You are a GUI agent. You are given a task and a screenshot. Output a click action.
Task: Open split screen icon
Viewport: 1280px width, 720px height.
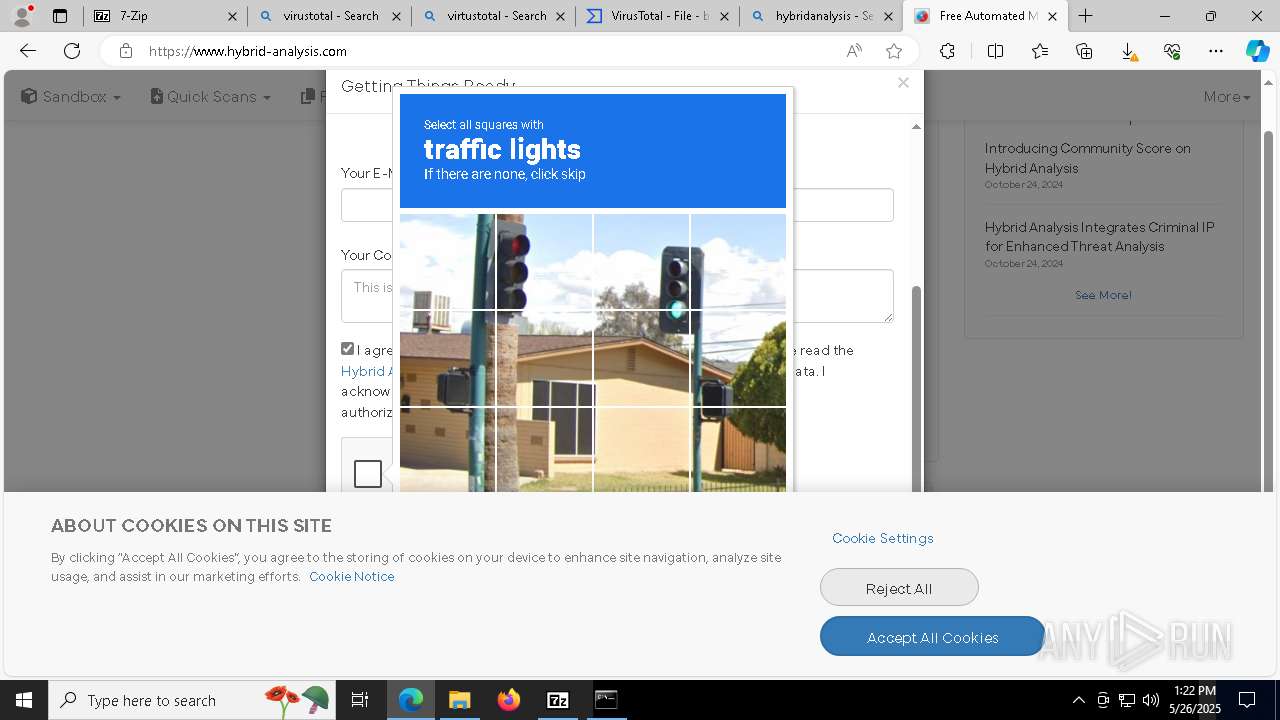tap(996, 51)
